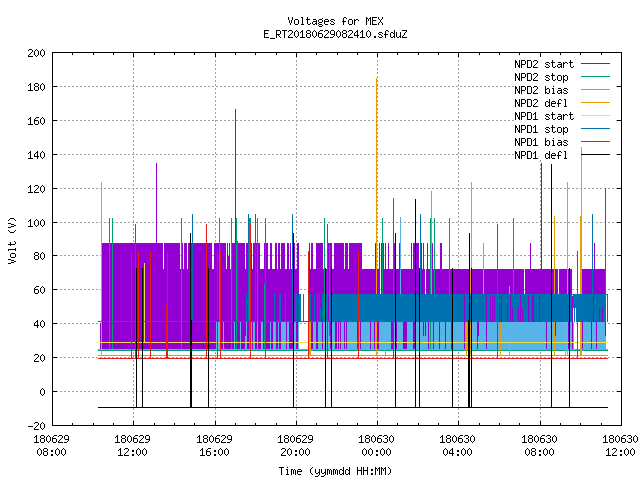640x480 pixels.
Task: Click the red NPD1 bias legend line
Action: pos(596,142)
